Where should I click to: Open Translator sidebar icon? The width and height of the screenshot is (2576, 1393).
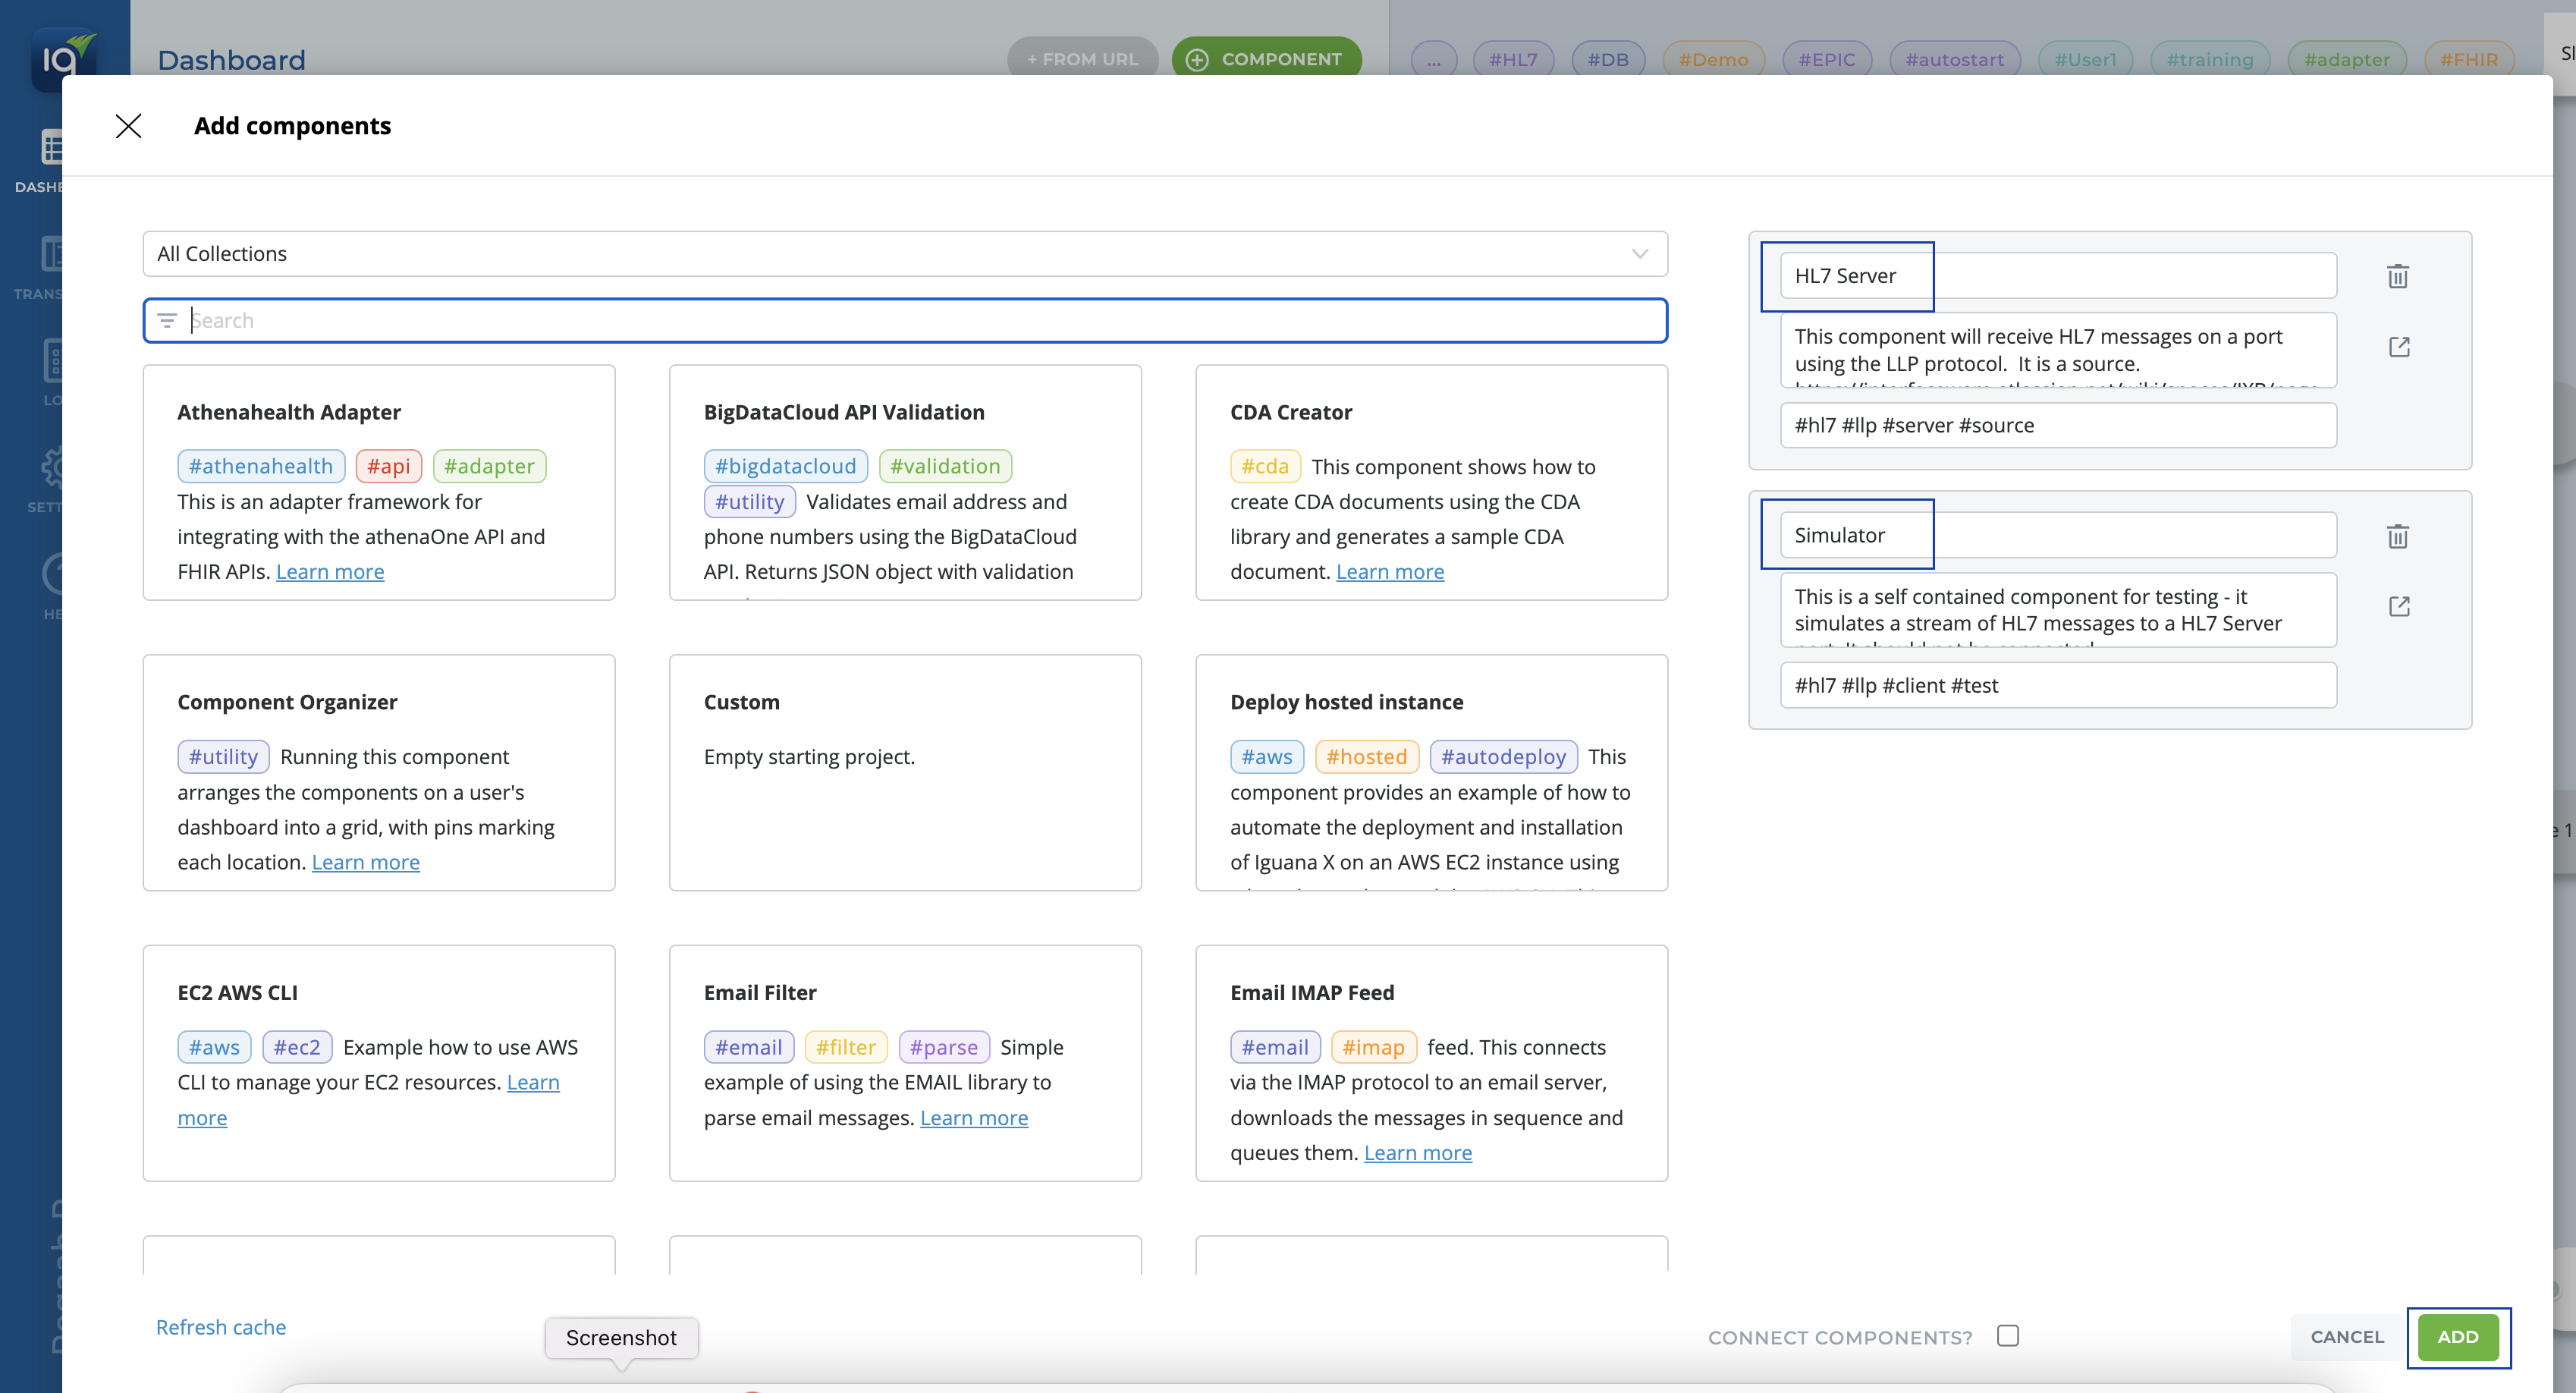(51, 254)
